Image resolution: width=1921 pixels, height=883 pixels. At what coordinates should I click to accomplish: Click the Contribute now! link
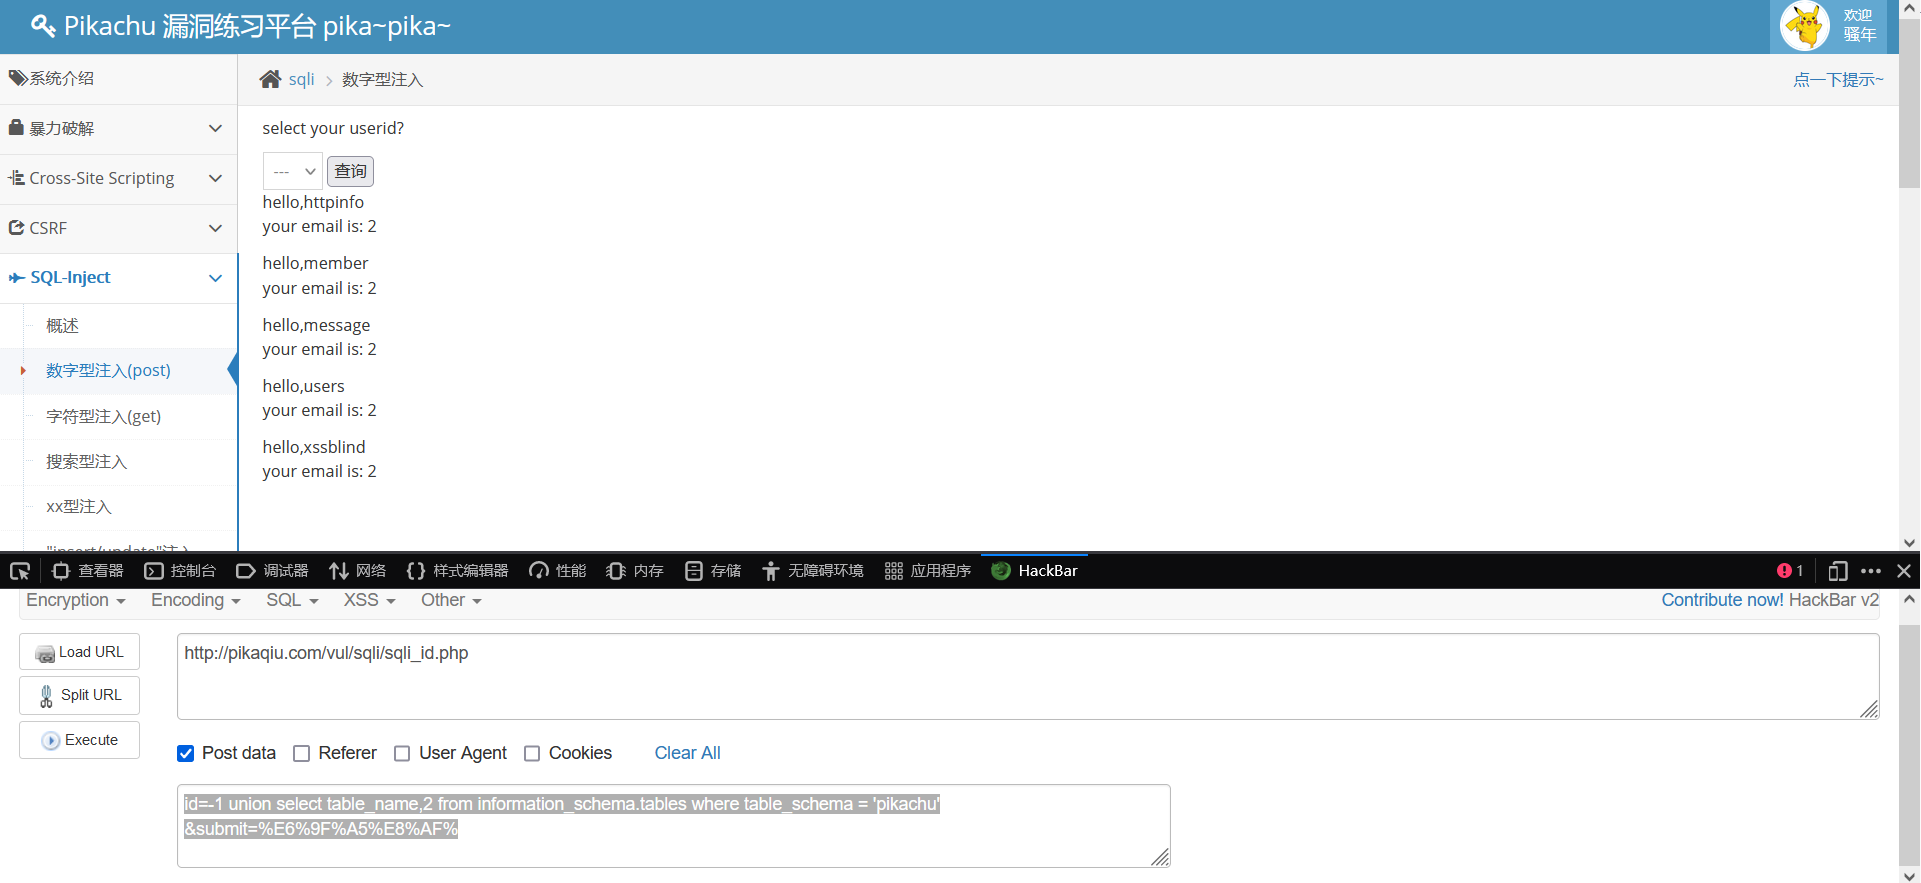(x=1723, y=600)
